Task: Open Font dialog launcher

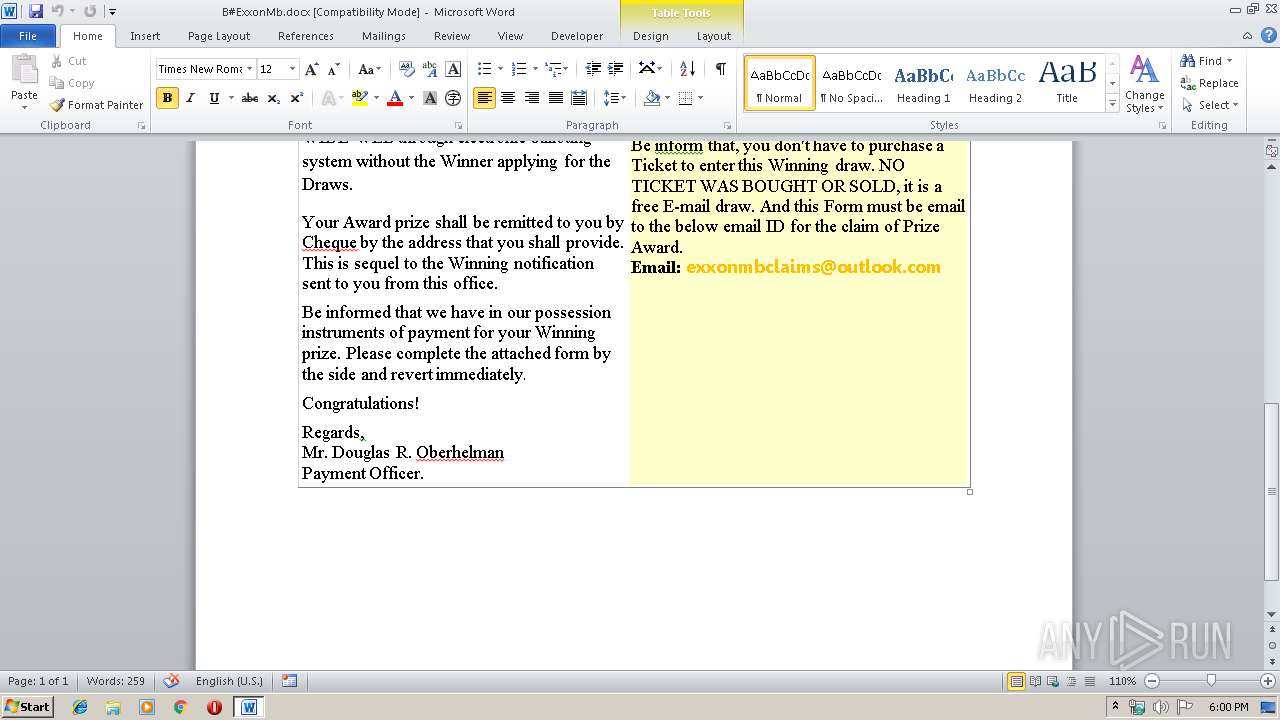Action: (458, 126)
